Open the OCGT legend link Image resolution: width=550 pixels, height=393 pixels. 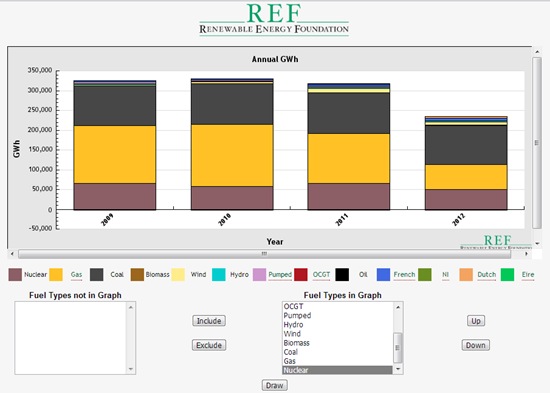pos(321,275)
